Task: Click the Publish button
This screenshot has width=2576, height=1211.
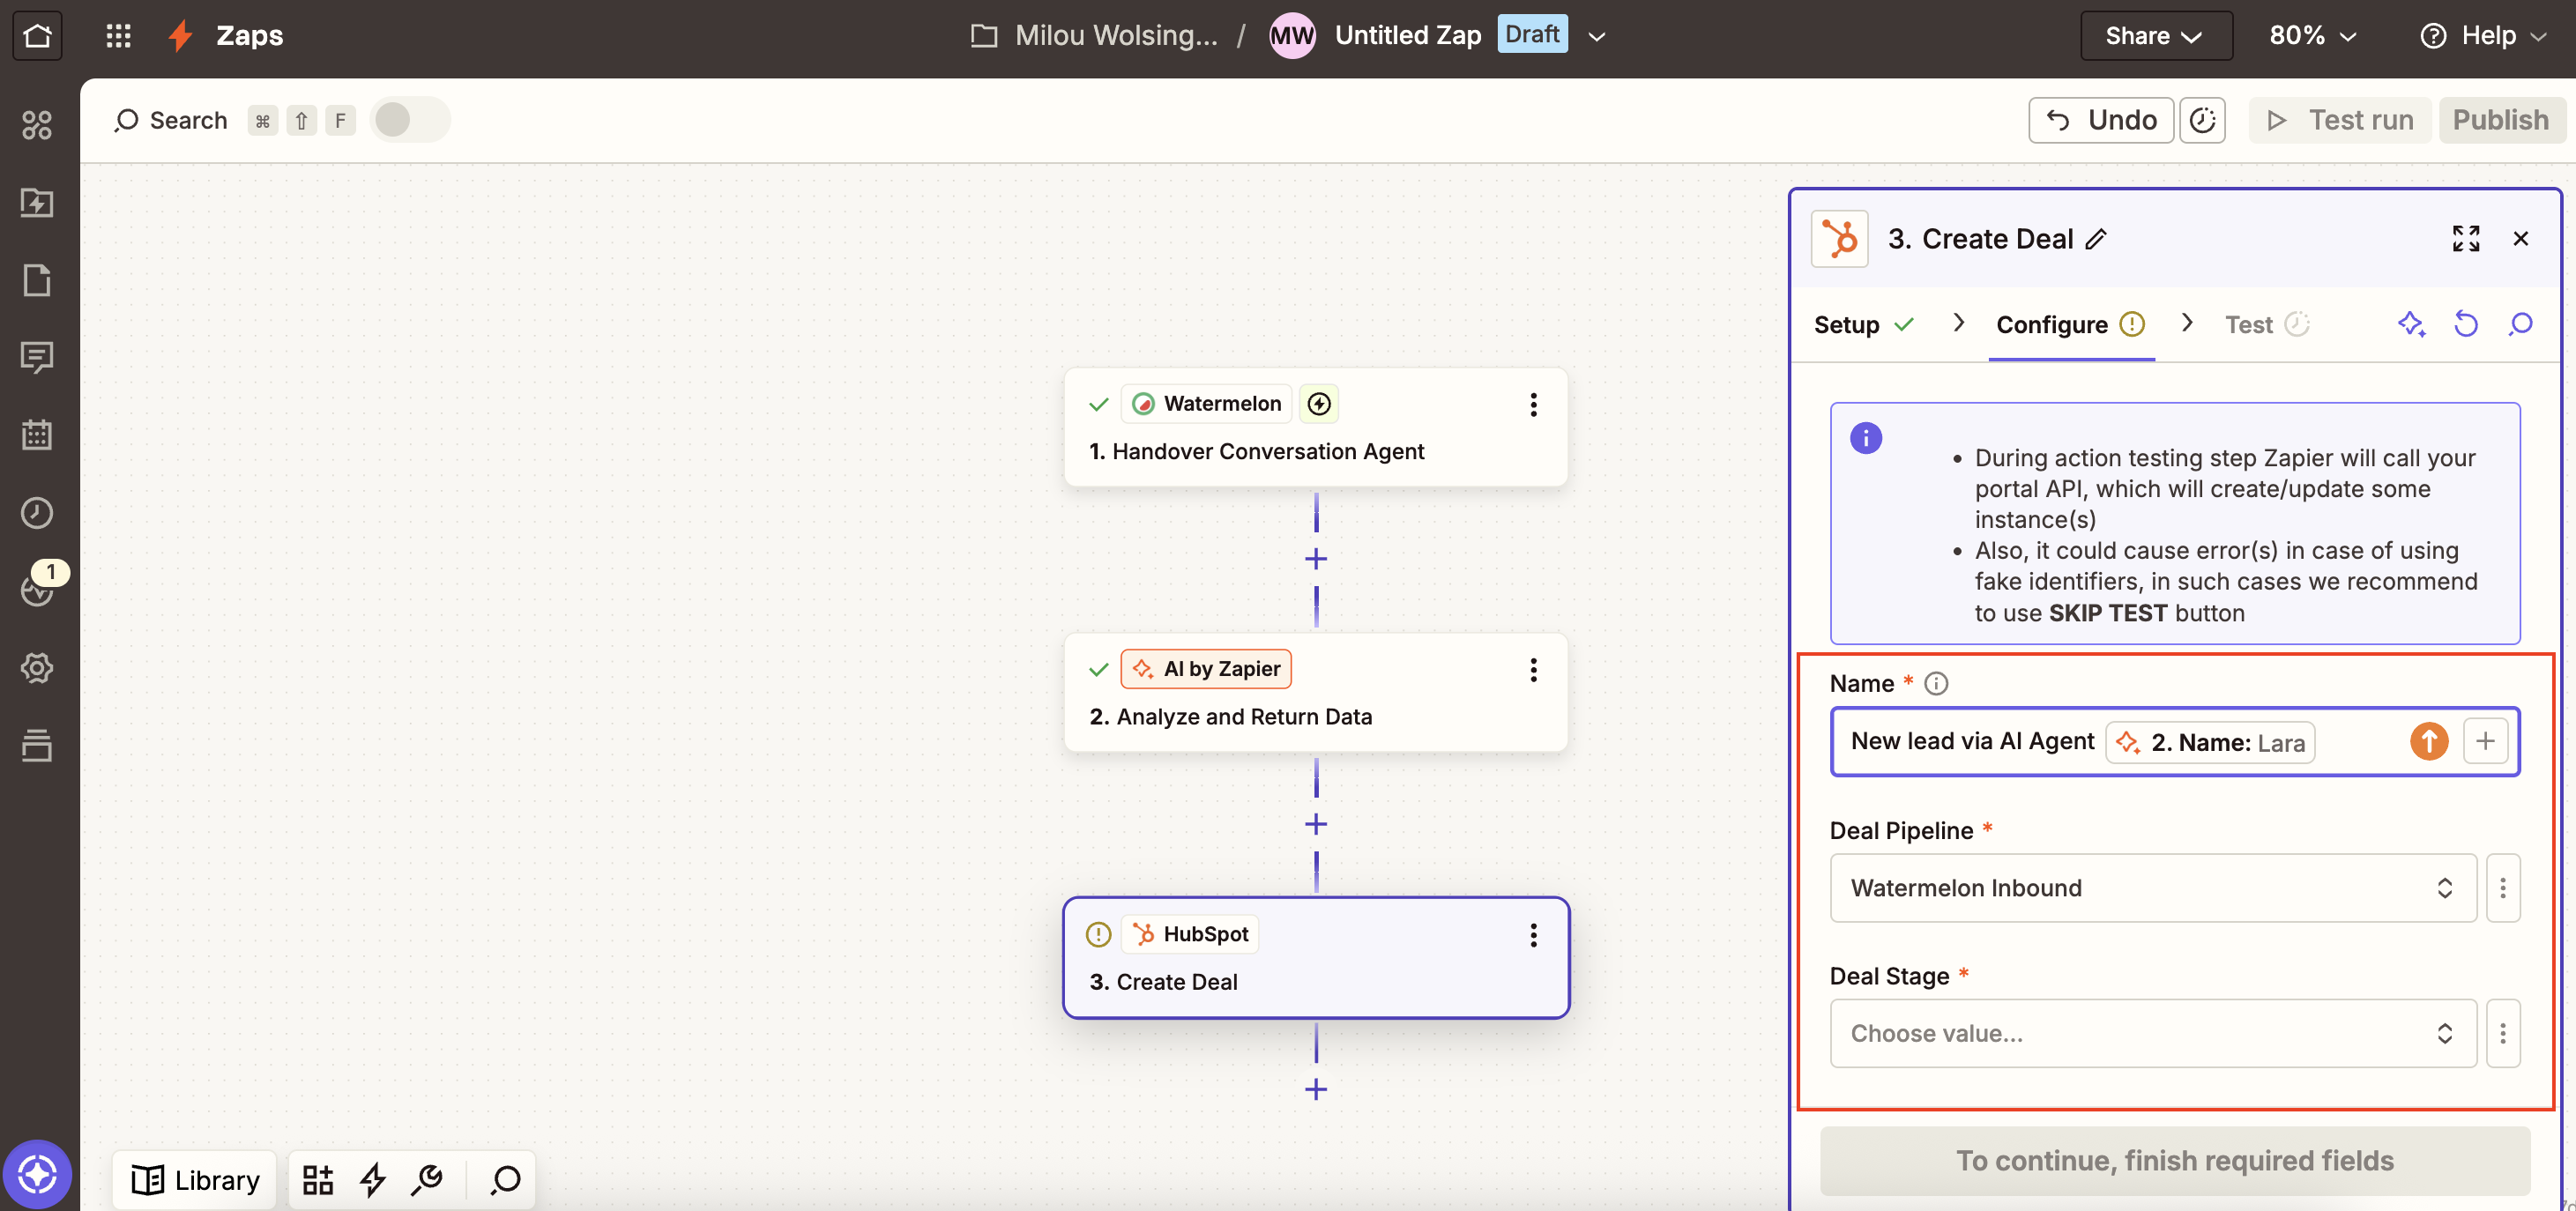Action: click(2501, 119)
